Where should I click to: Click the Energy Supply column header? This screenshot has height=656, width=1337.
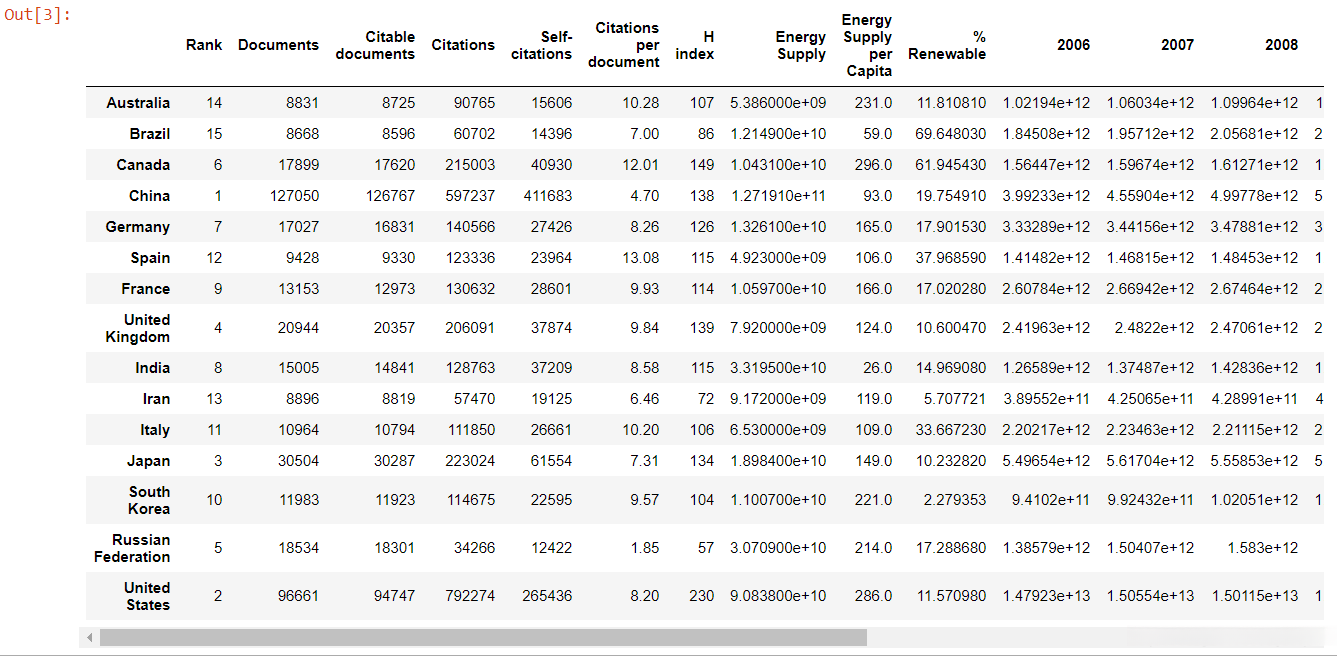(x=802, y=45)
